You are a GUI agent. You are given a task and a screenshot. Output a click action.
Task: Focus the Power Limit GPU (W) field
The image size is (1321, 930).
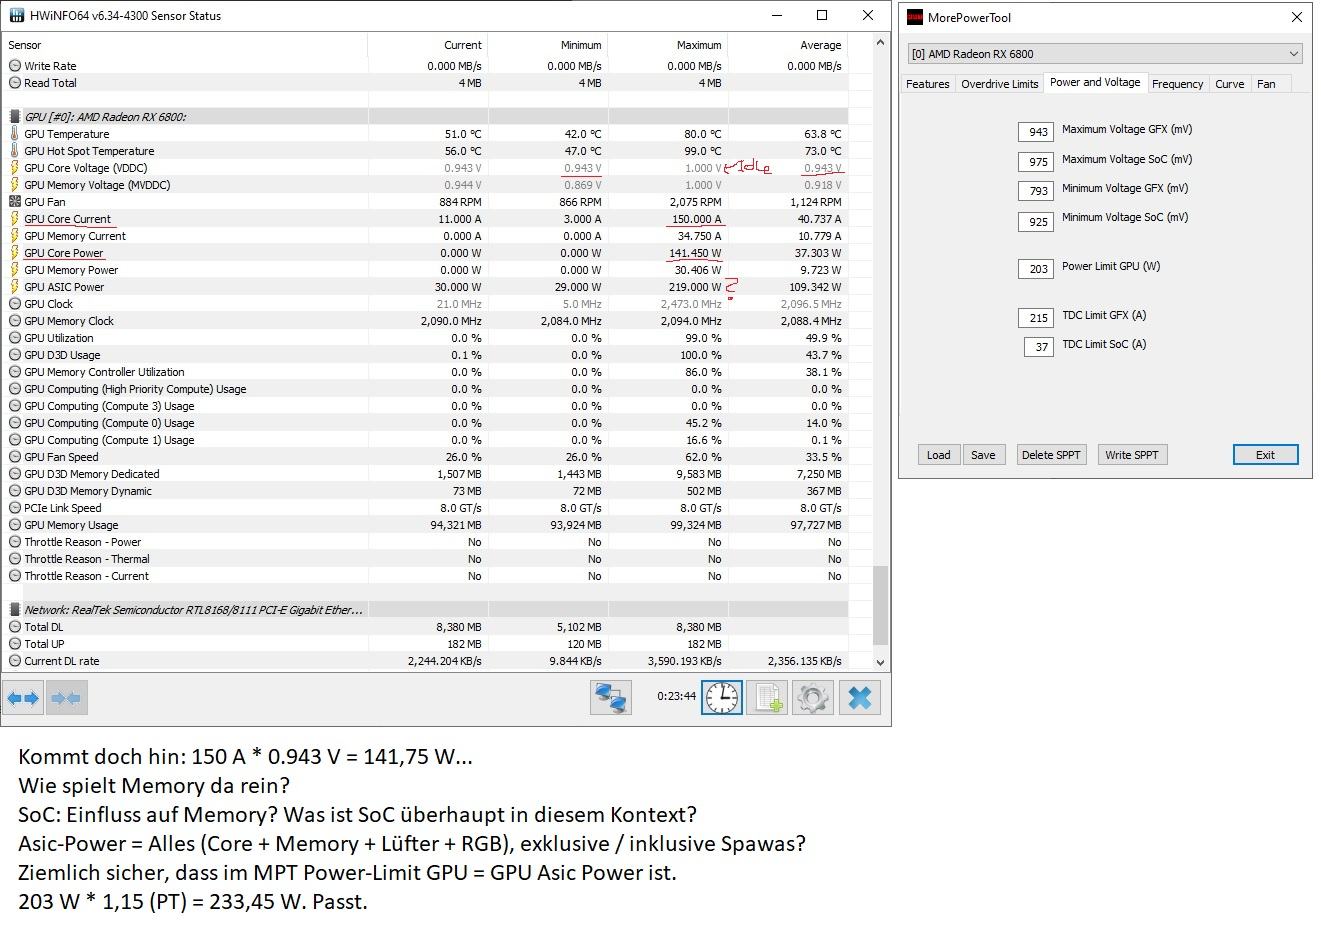tap(1036, 269)
